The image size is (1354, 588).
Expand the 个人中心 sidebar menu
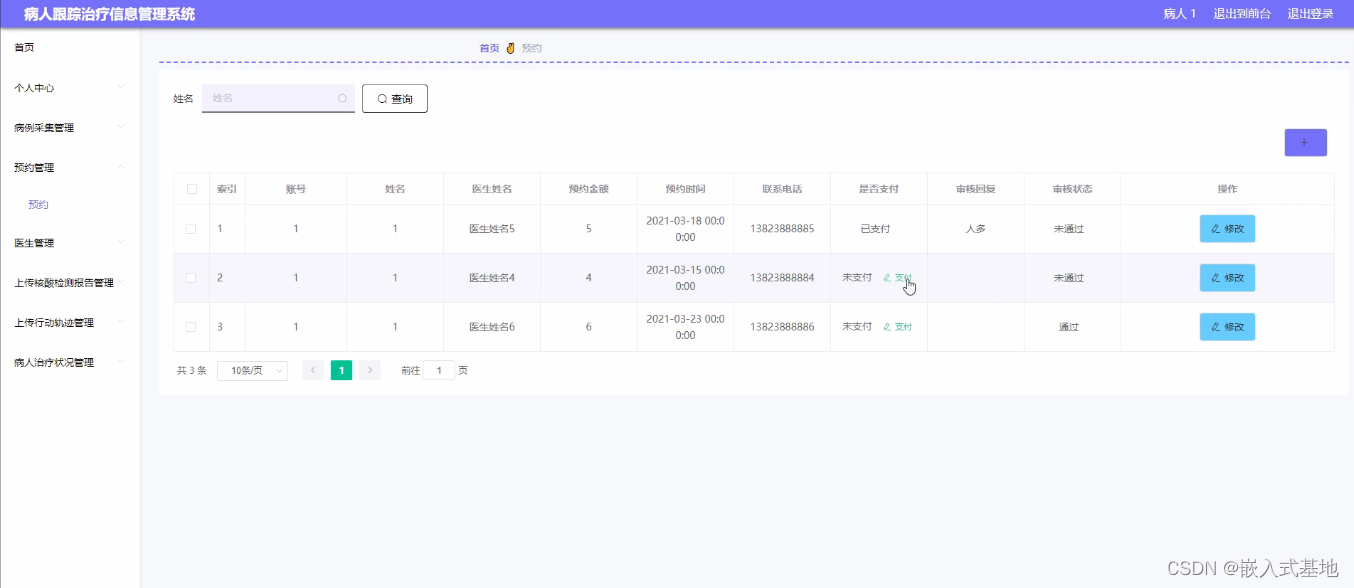coord(68,88)
